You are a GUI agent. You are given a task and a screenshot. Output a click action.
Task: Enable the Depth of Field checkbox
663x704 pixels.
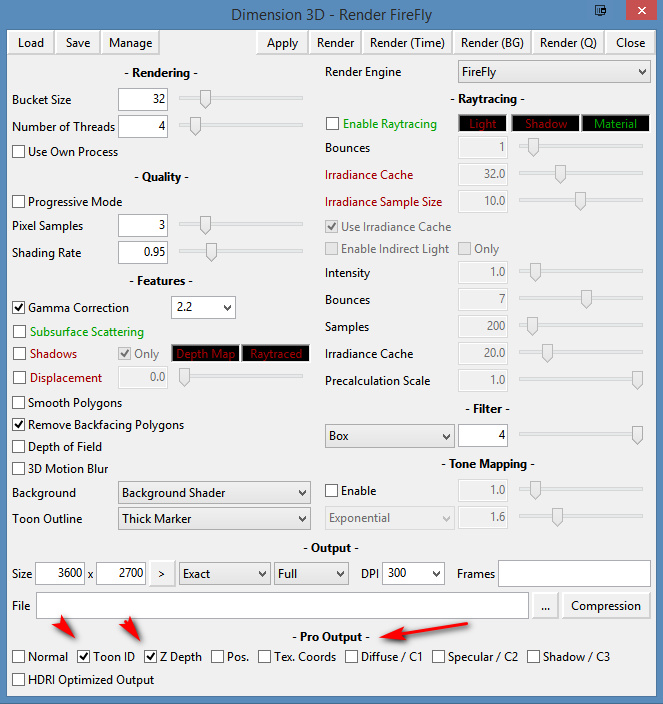point(19,447)
